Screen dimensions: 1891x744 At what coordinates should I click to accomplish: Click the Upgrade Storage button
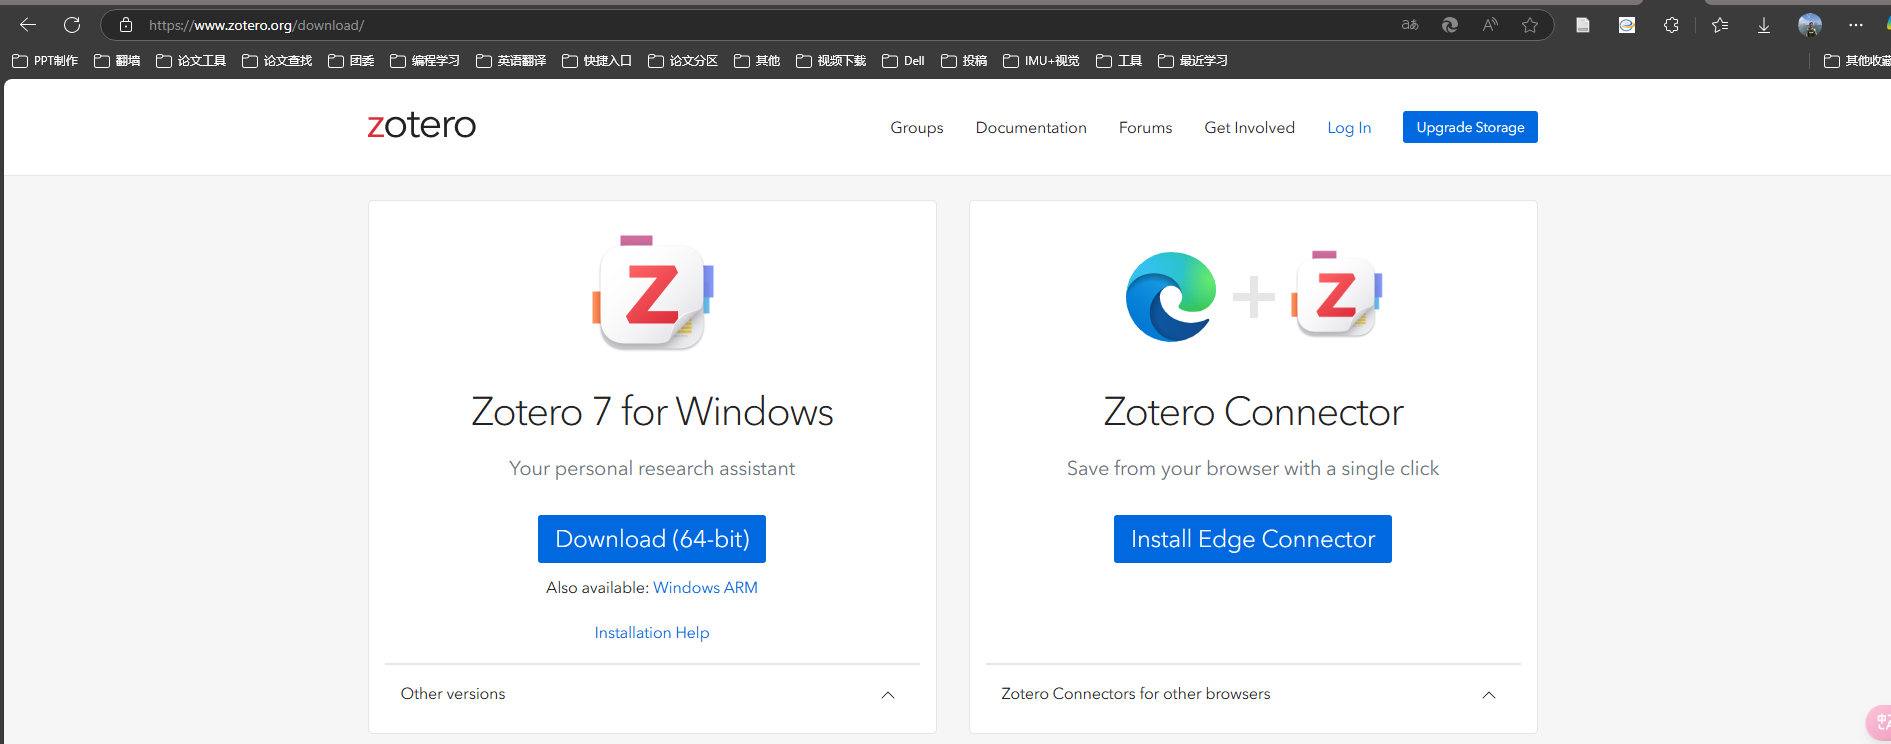pyautogui.click(x=1470, y=127)
